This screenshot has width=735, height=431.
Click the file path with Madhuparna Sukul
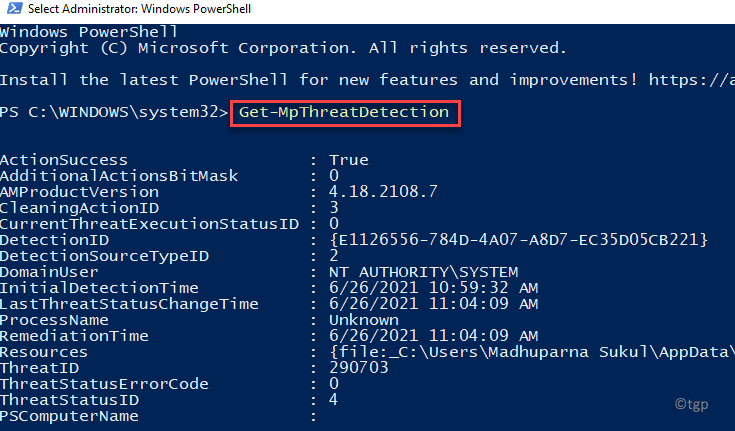(x=532, y=352)
